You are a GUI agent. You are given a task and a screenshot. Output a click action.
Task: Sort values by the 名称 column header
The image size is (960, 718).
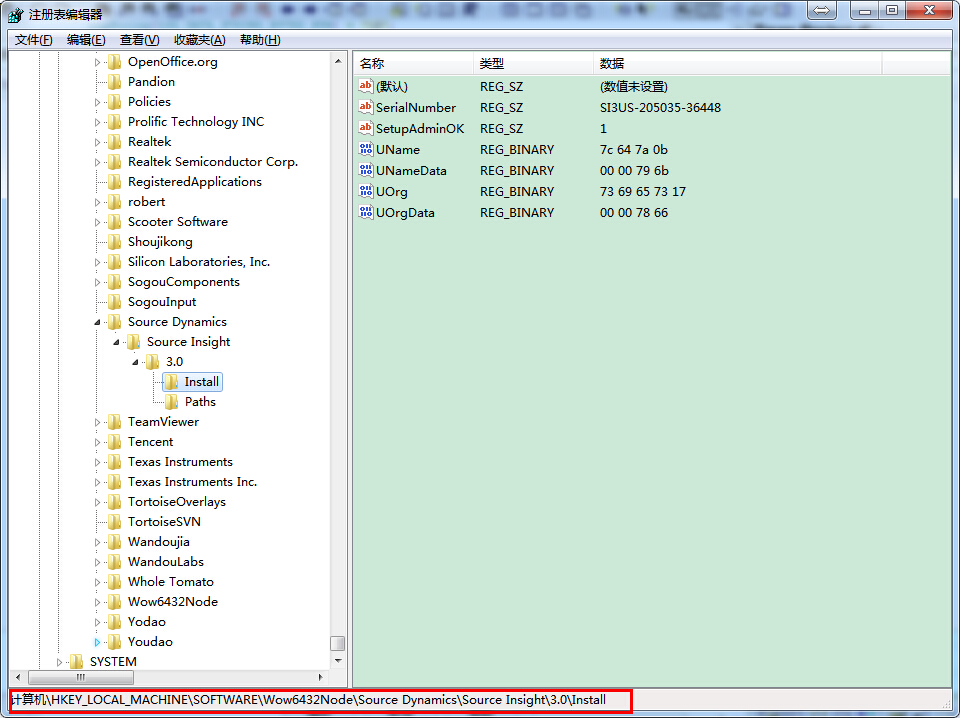click(x=413, y=64)
